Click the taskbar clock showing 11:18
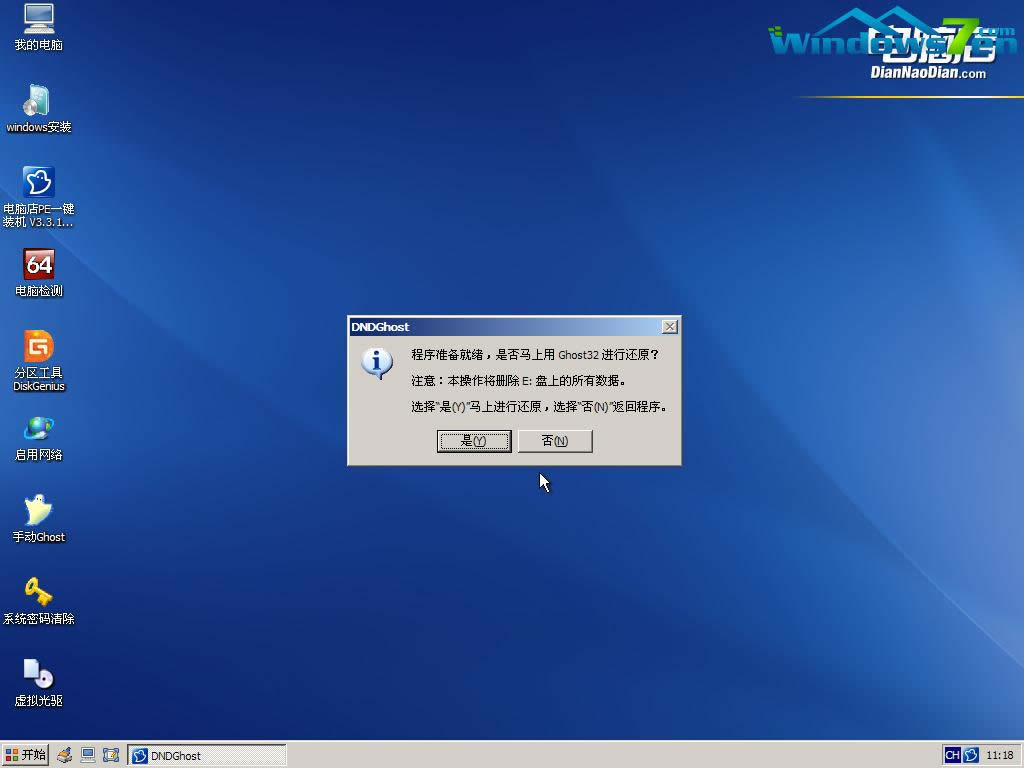 [999, 755]
